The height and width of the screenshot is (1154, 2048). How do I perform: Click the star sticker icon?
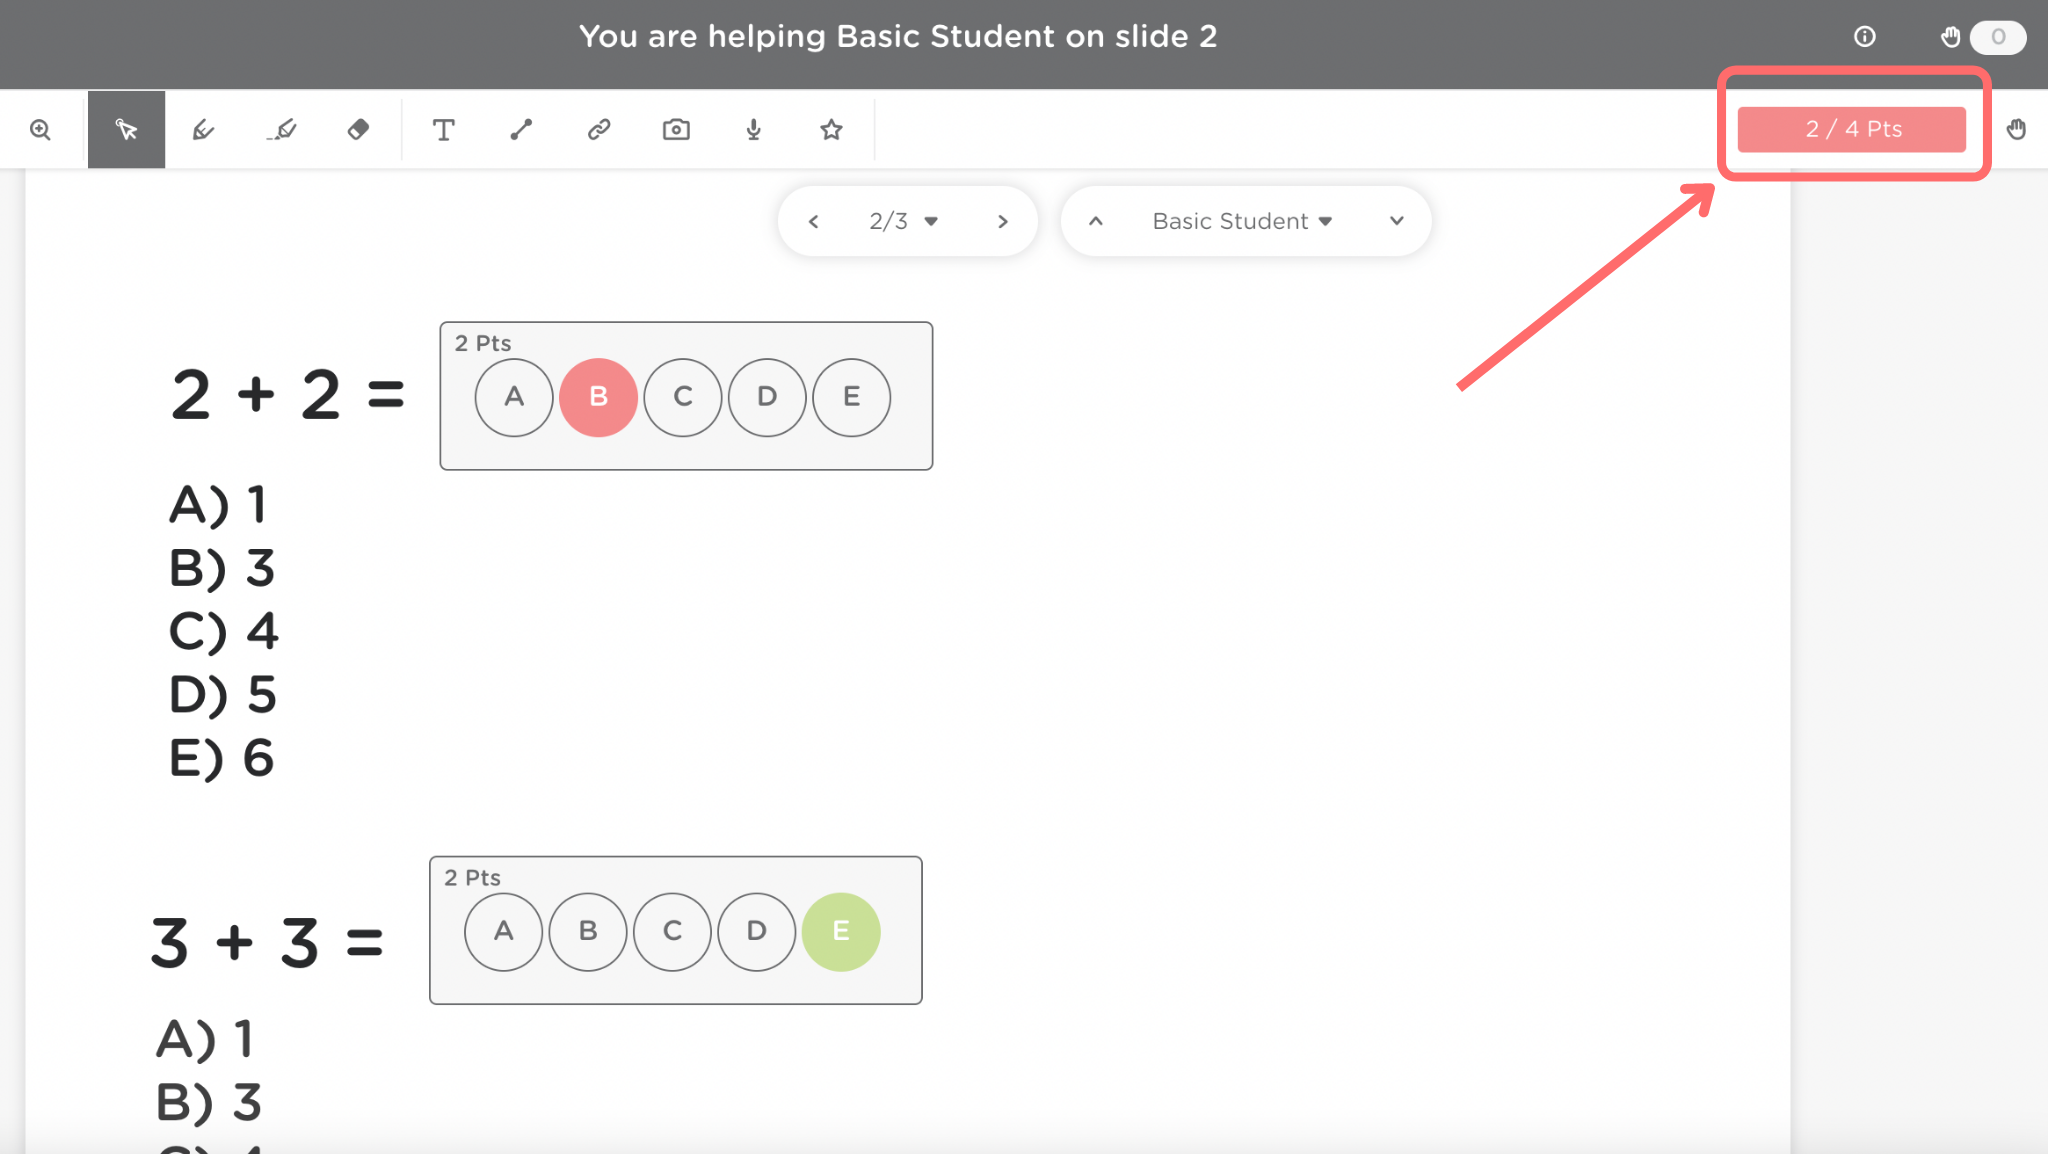click(831, 130)
